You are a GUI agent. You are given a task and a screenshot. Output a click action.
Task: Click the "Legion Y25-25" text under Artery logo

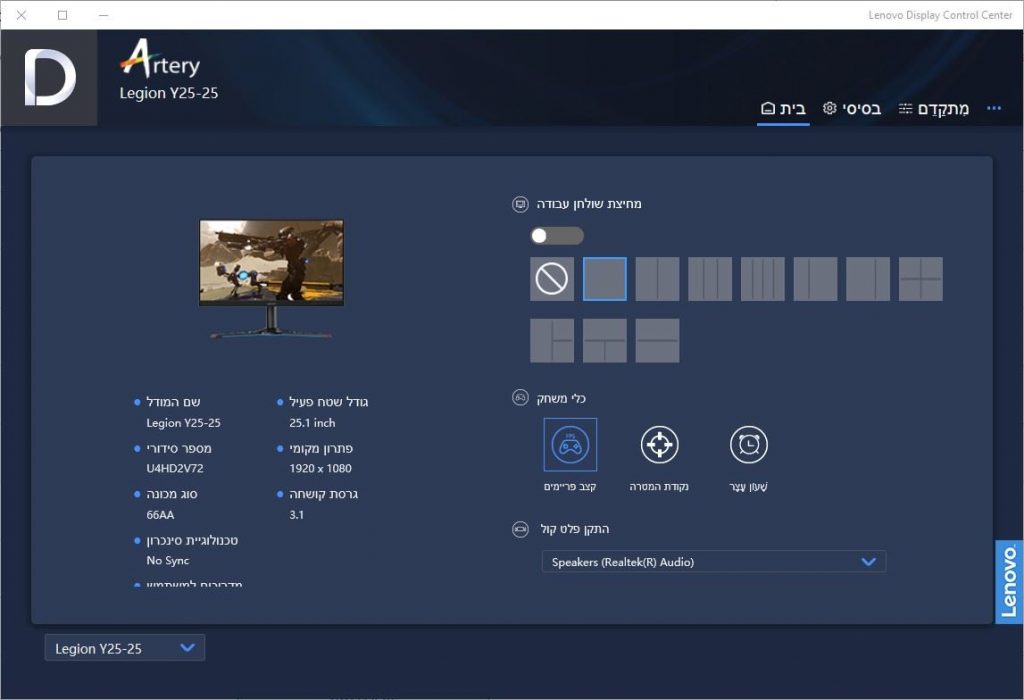click(x=168, y=93)
